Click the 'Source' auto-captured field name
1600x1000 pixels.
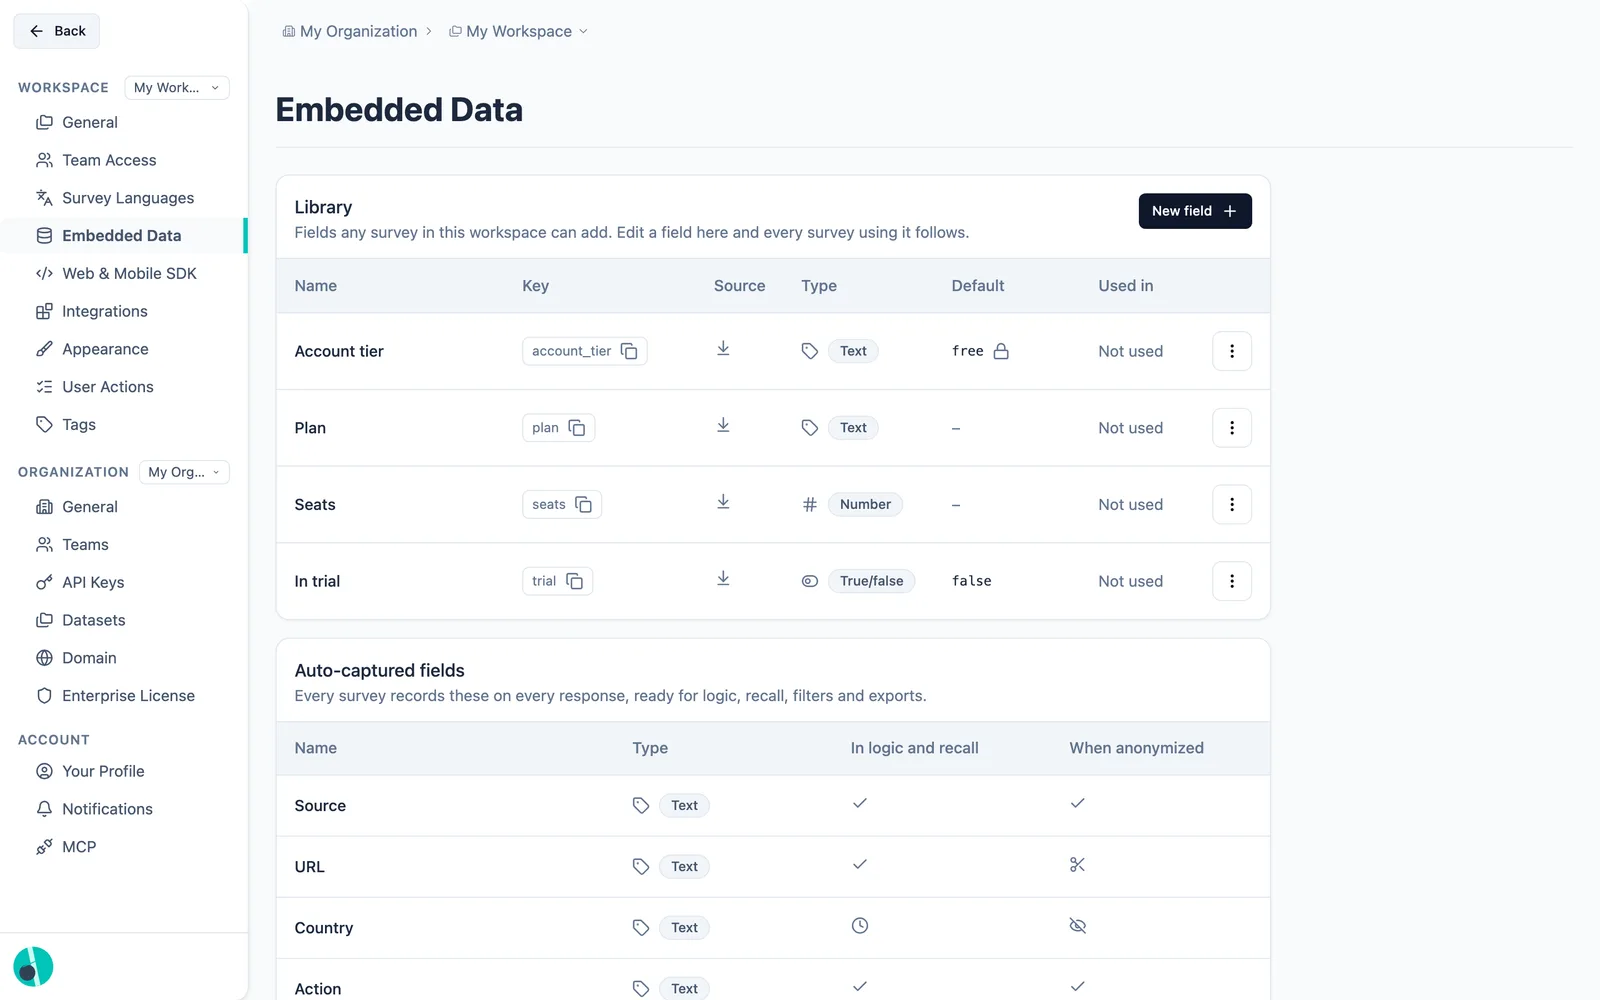(x=320, y=806)
